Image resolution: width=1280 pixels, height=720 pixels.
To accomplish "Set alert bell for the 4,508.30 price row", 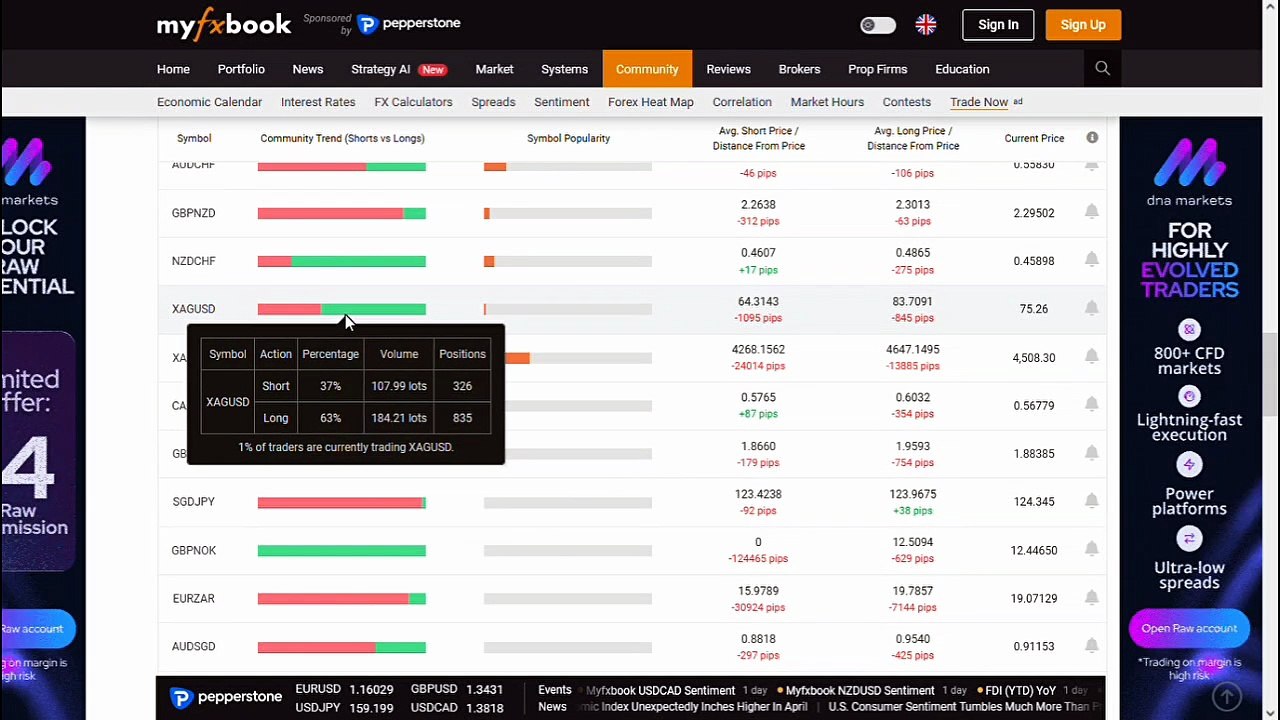I will pyautogui.click(x=1092, y=357).
